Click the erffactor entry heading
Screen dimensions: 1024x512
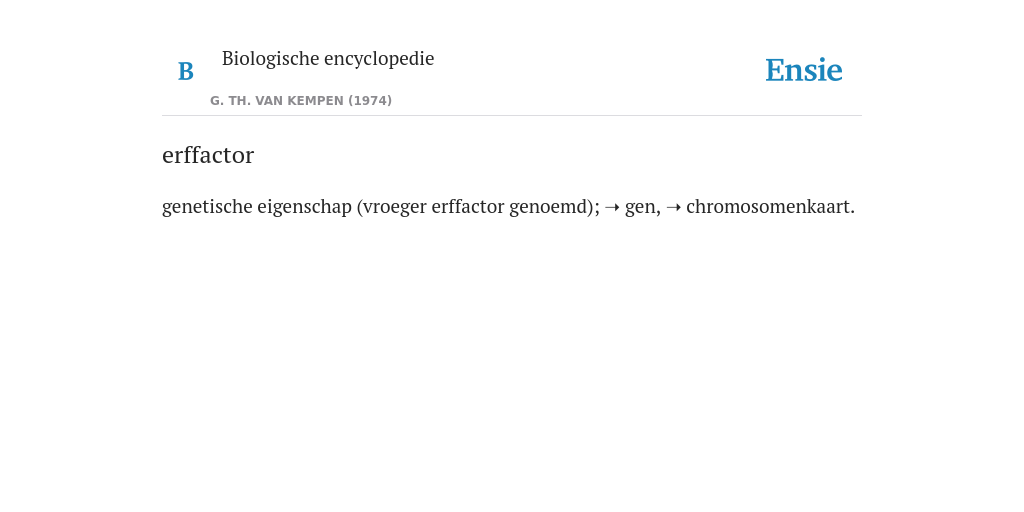pyautogui.click(x=208, y=155)
